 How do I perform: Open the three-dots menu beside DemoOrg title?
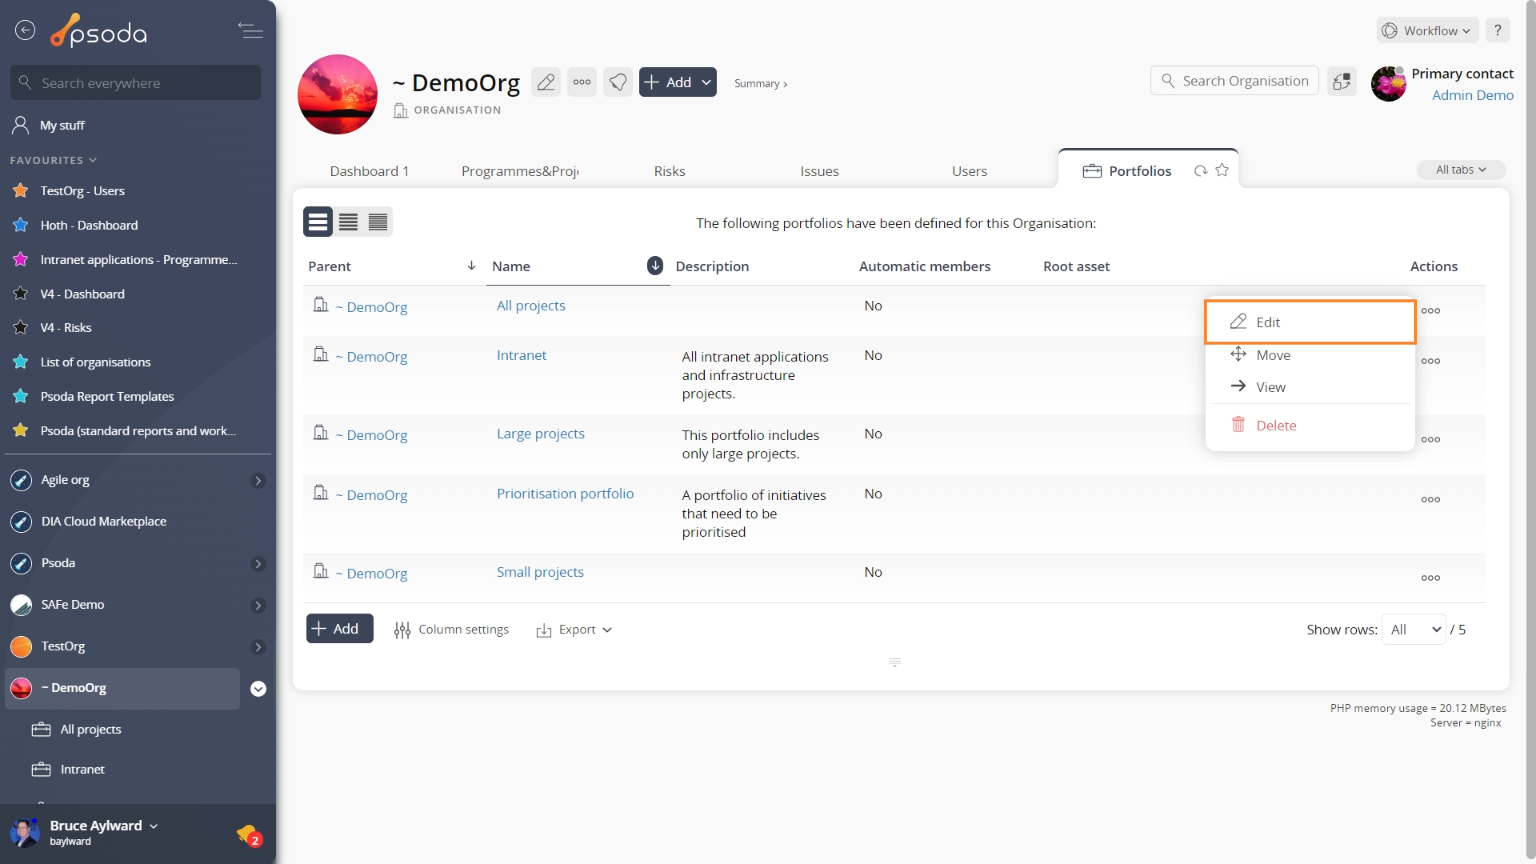(582, 82)
